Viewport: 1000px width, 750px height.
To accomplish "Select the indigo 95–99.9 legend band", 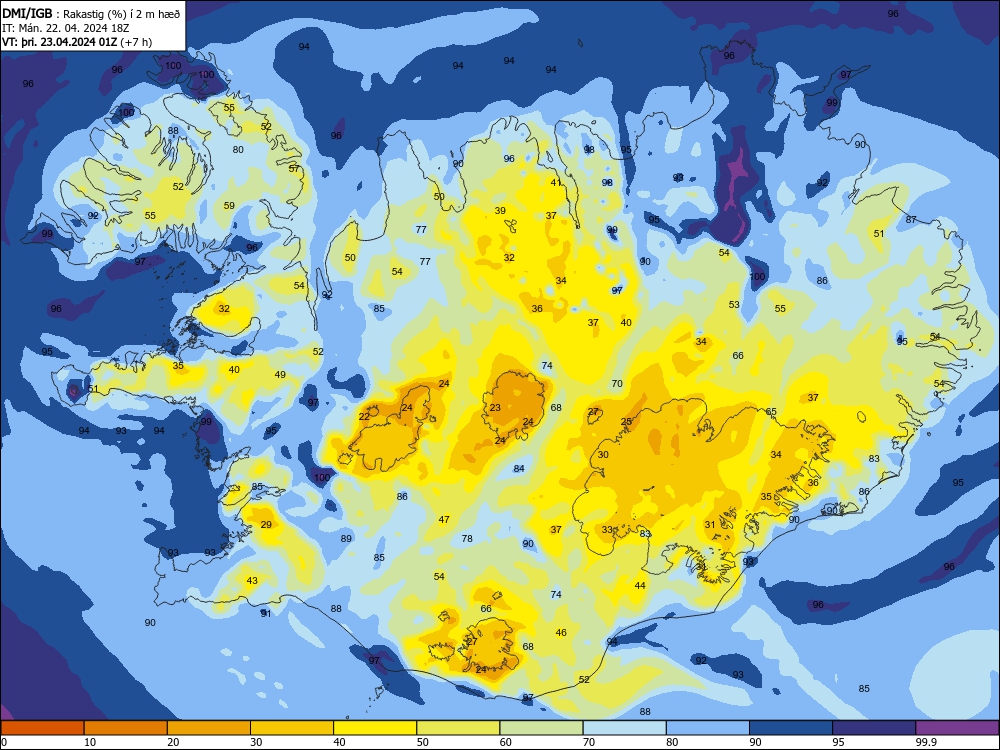I will point(874,728).
